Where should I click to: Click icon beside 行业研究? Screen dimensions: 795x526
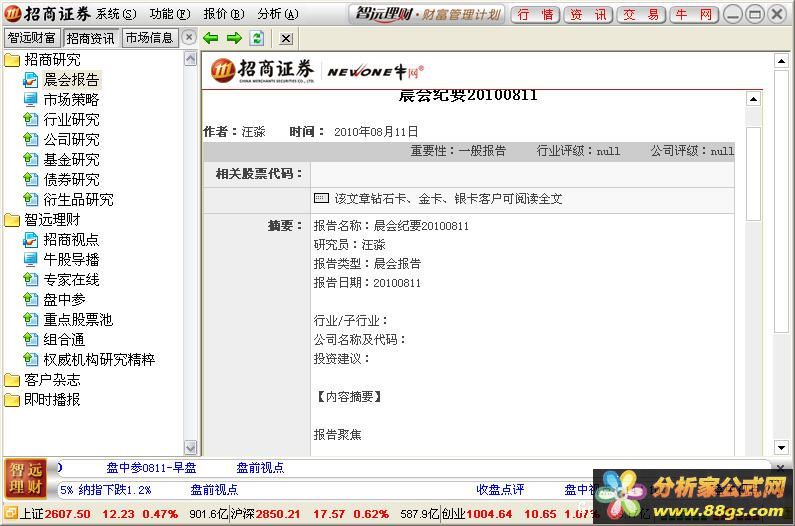pyautogui.click(x=30, y=119)
